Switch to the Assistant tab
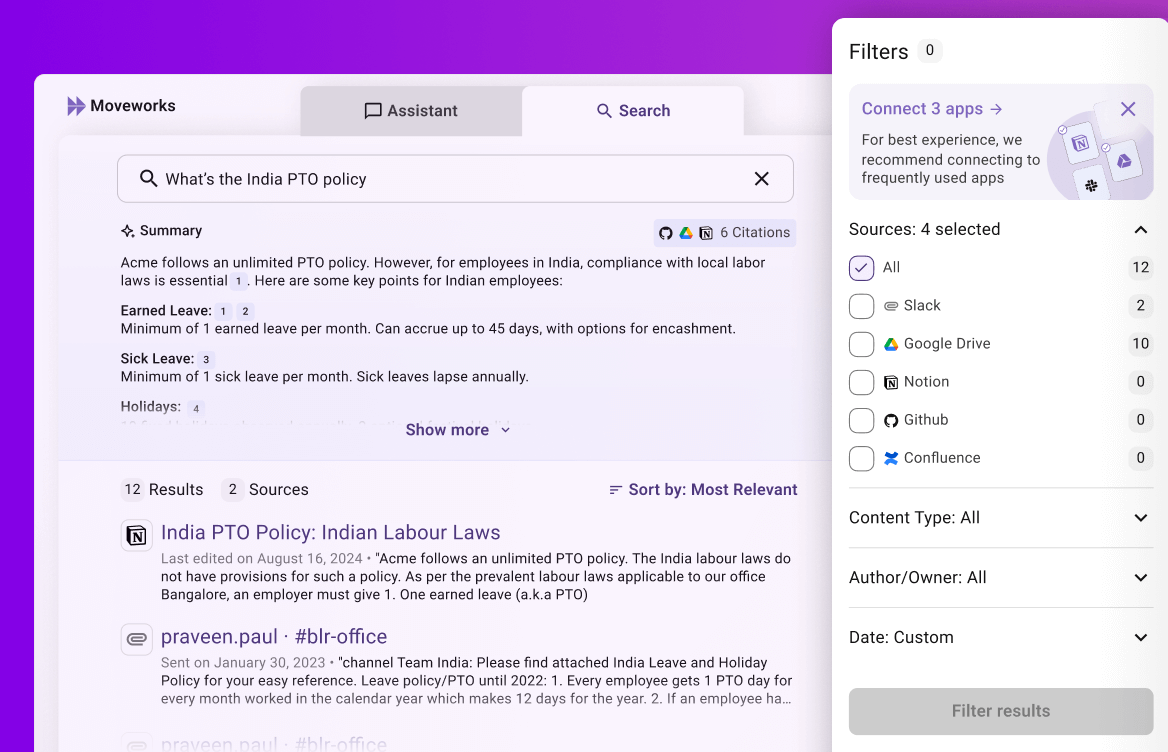The image size is (1168, 752). 411,111
